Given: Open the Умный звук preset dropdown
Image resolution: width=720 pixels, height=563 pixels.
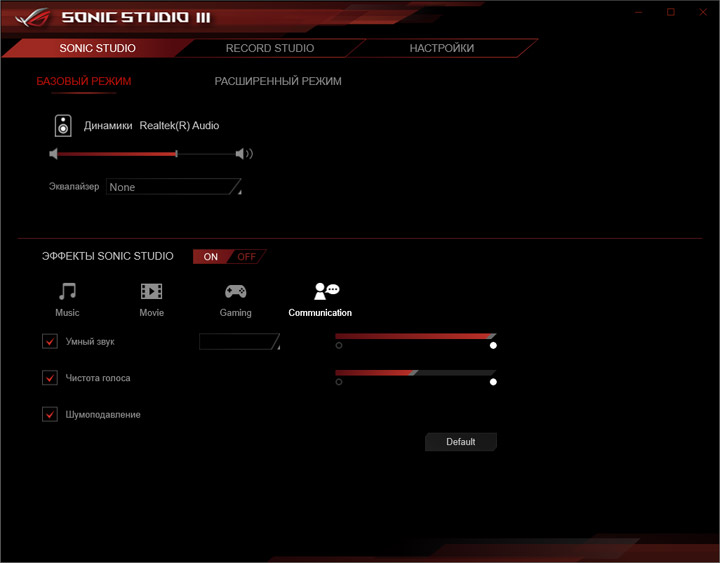Looking at the screenshot, I should [x=239, y=342].
